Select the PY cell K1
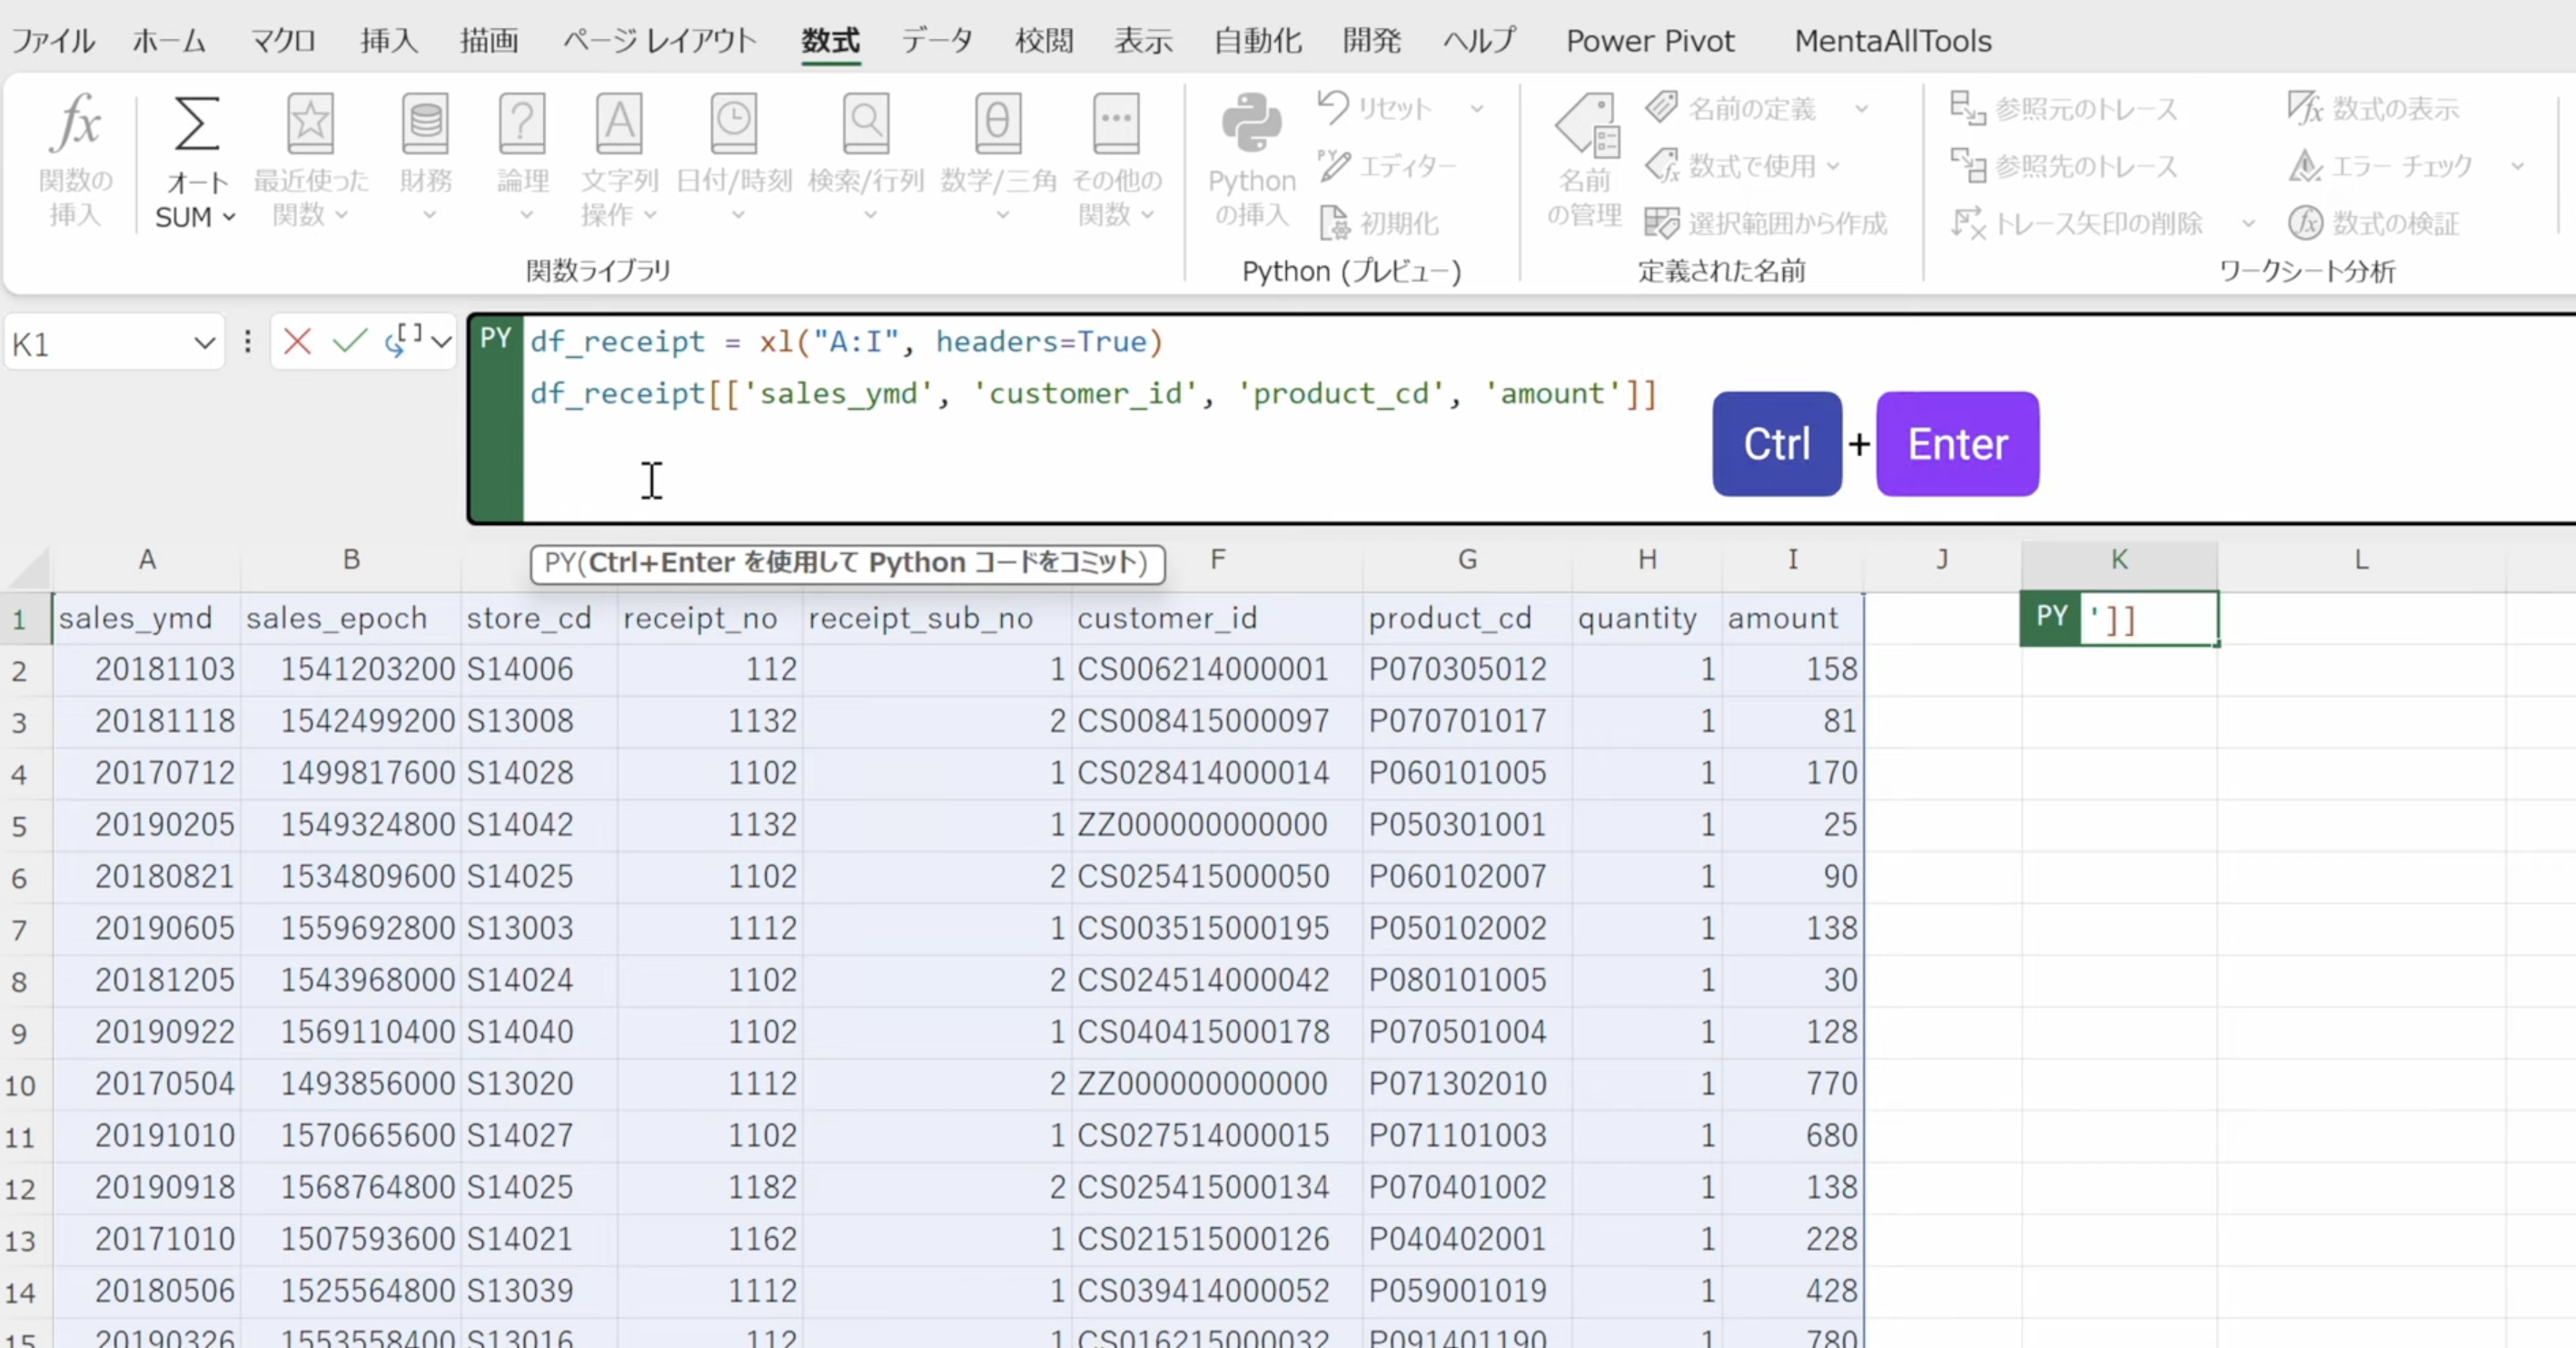Viewport: 2576px width, 1348px height. pos(2119,618)
